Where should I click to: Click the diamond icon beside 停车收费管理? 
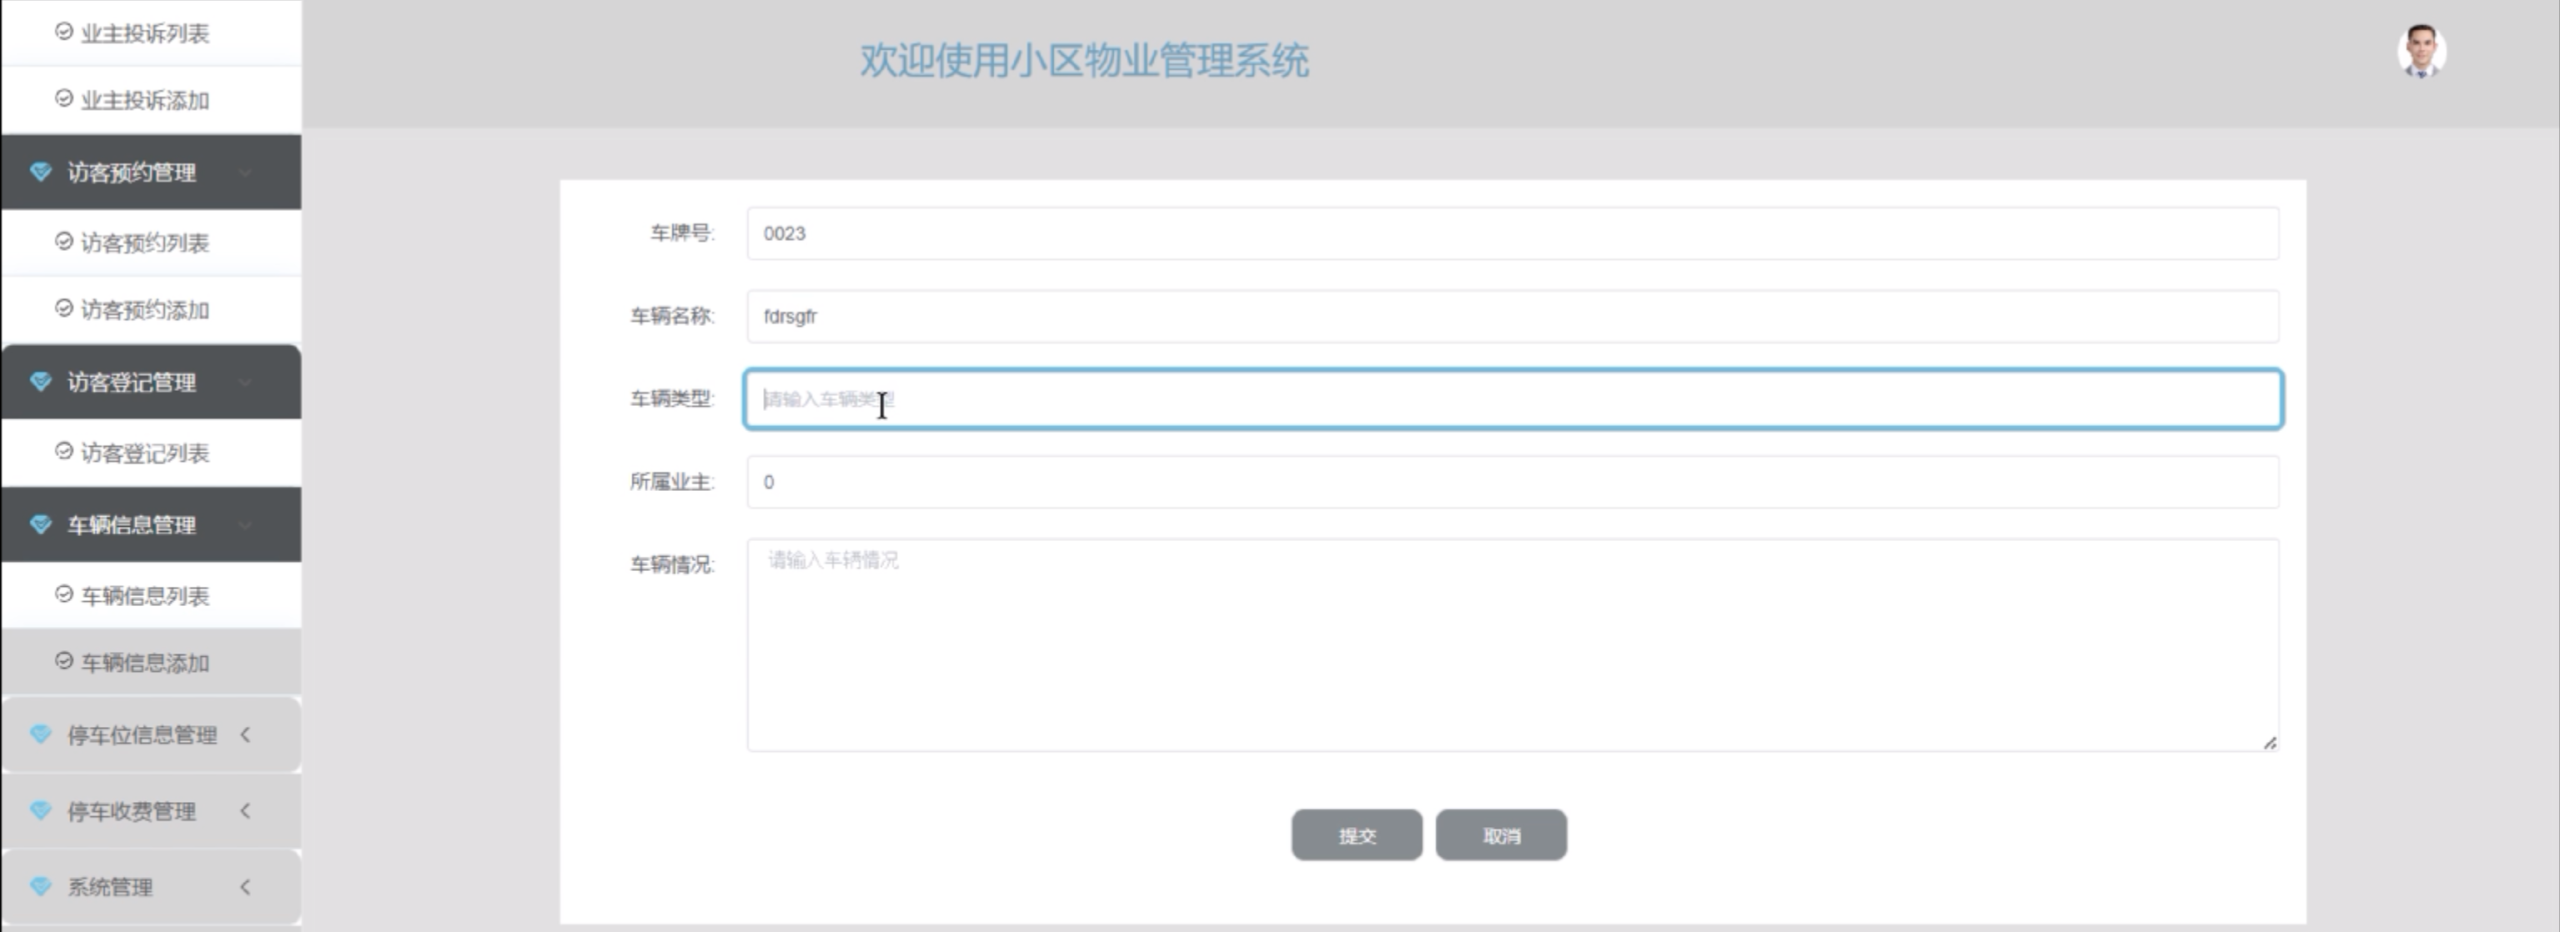pyautogui.click(x=40, y=811)
